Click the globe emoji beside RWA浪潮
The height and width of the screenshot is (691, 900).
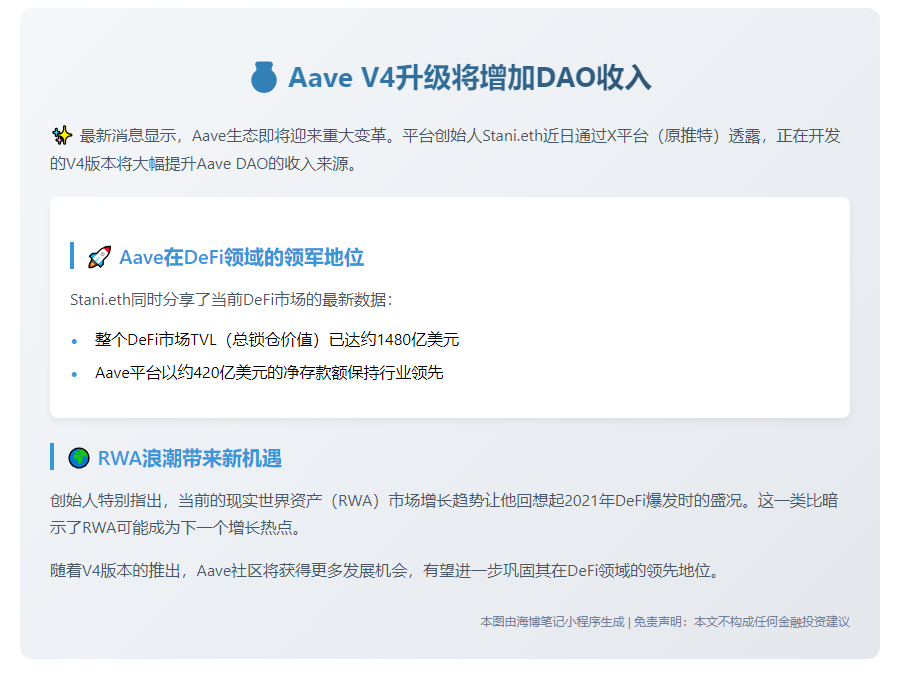(79, 458)
